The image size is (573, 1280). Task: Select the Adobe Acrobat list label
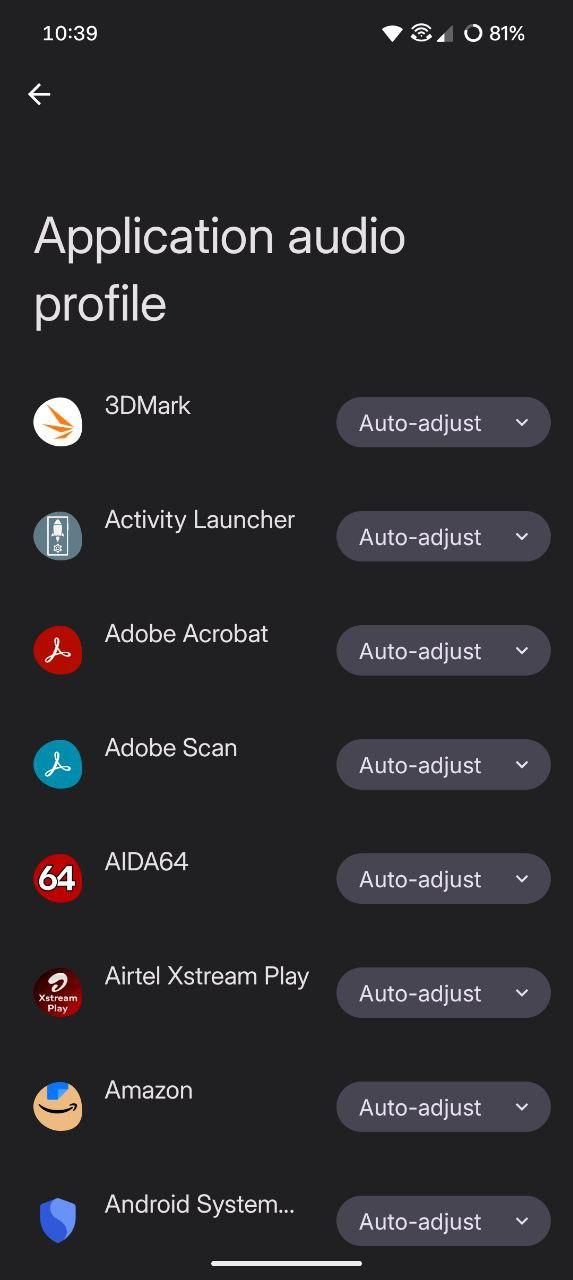pyautogui.click(x=187, y=634)
